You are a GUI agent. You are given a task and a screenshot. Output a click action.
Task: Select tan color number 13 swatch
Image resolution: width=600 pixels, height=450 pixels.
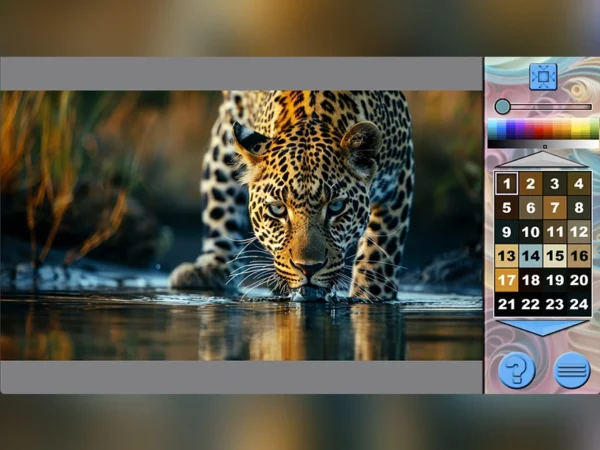coord(506,256)
